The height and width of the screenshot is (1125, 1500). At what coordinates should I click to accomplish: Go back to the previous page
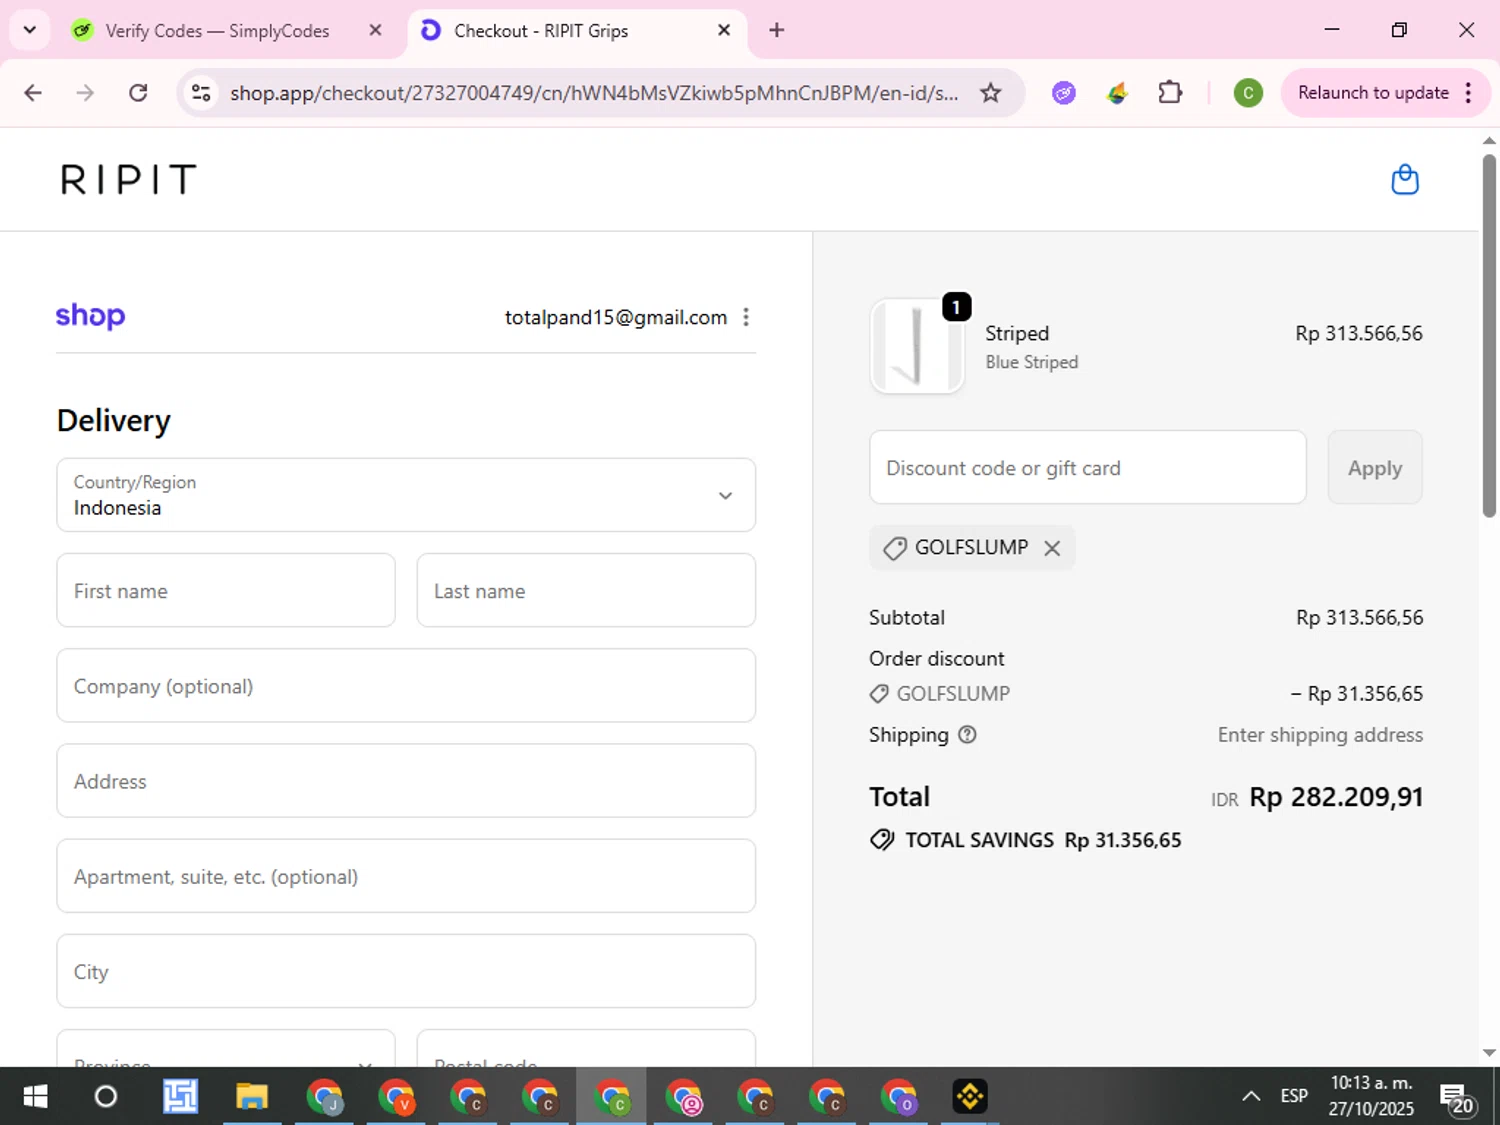tap(33, 93)
